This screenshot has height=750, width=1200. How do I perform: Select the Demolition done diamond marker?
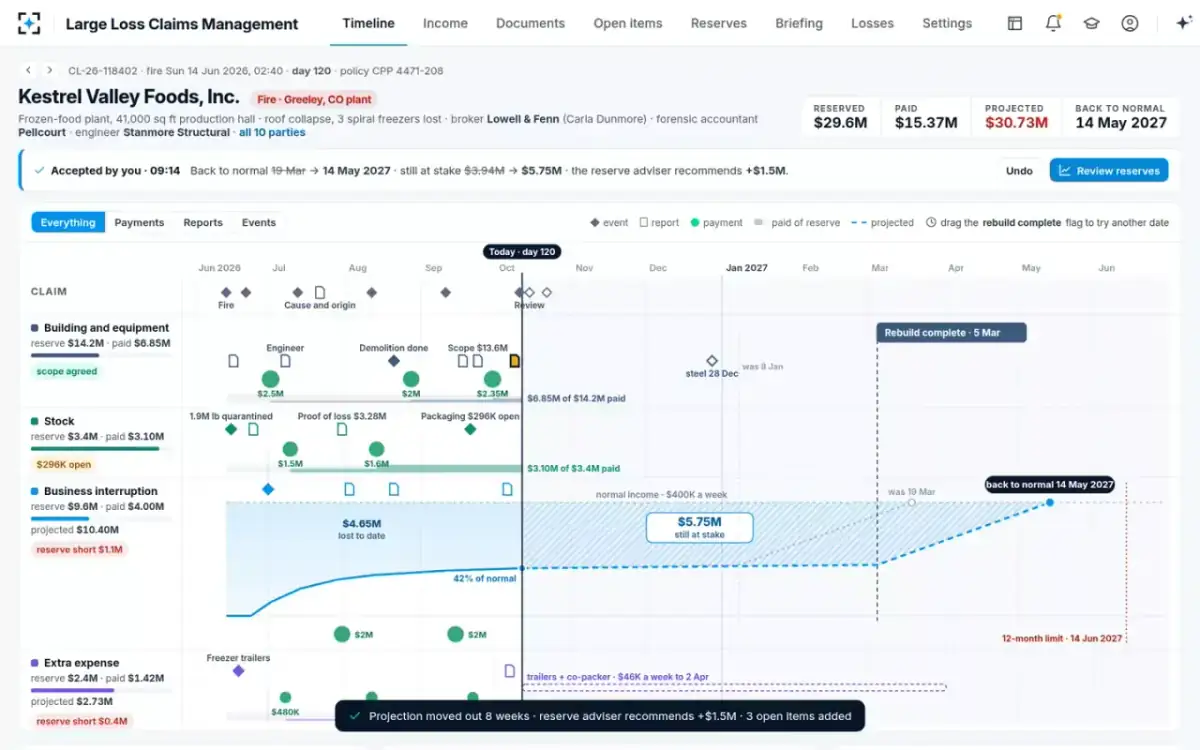point(394,360)
